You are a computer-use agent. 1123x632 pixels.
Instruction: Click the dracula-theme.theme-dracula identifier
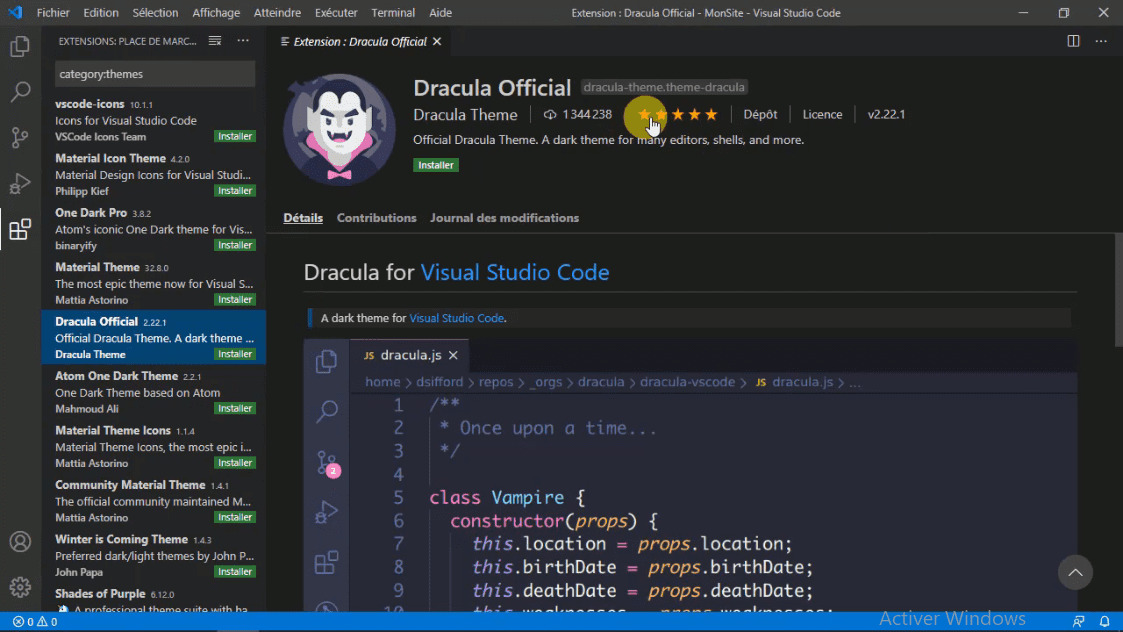tap(664, 87)
